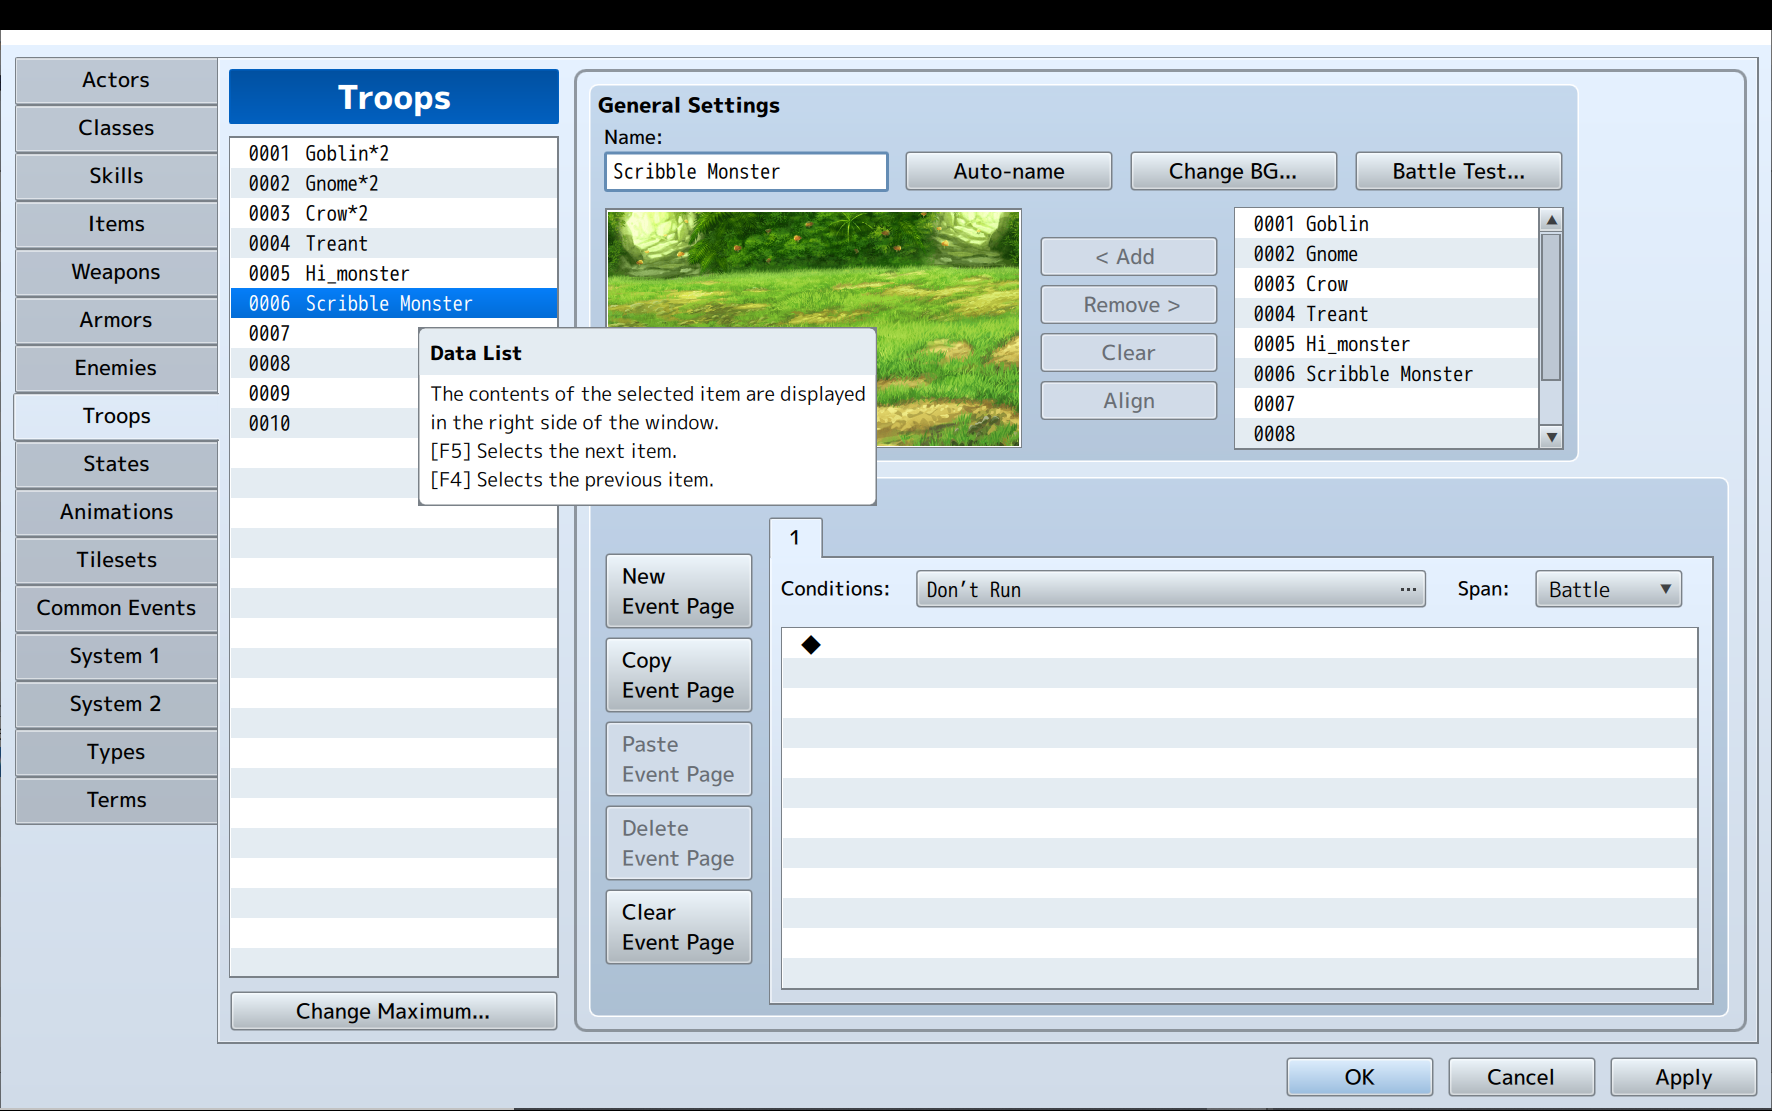Switch to the Enemies section

[116, 368]
